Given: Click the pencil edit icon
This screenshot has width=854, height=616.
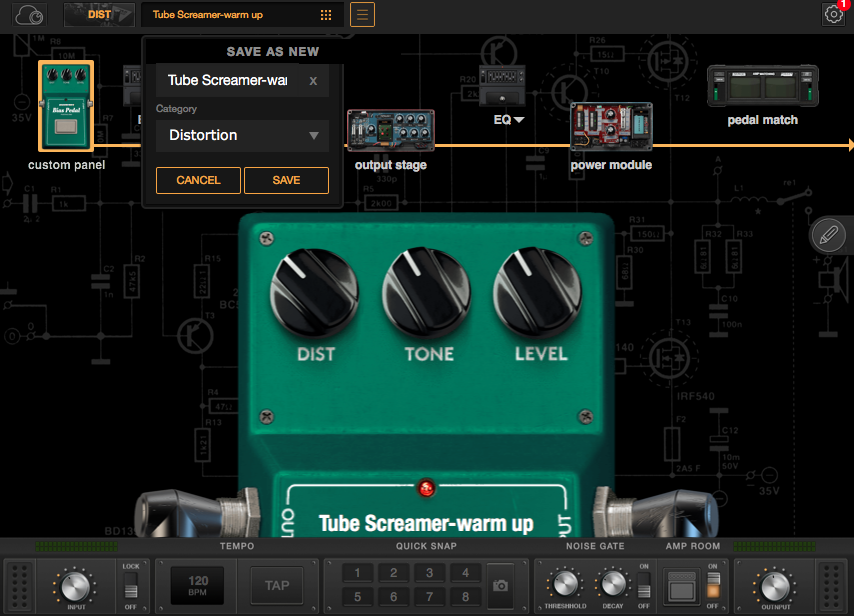Looking at the screenshot, I should 828,235.
